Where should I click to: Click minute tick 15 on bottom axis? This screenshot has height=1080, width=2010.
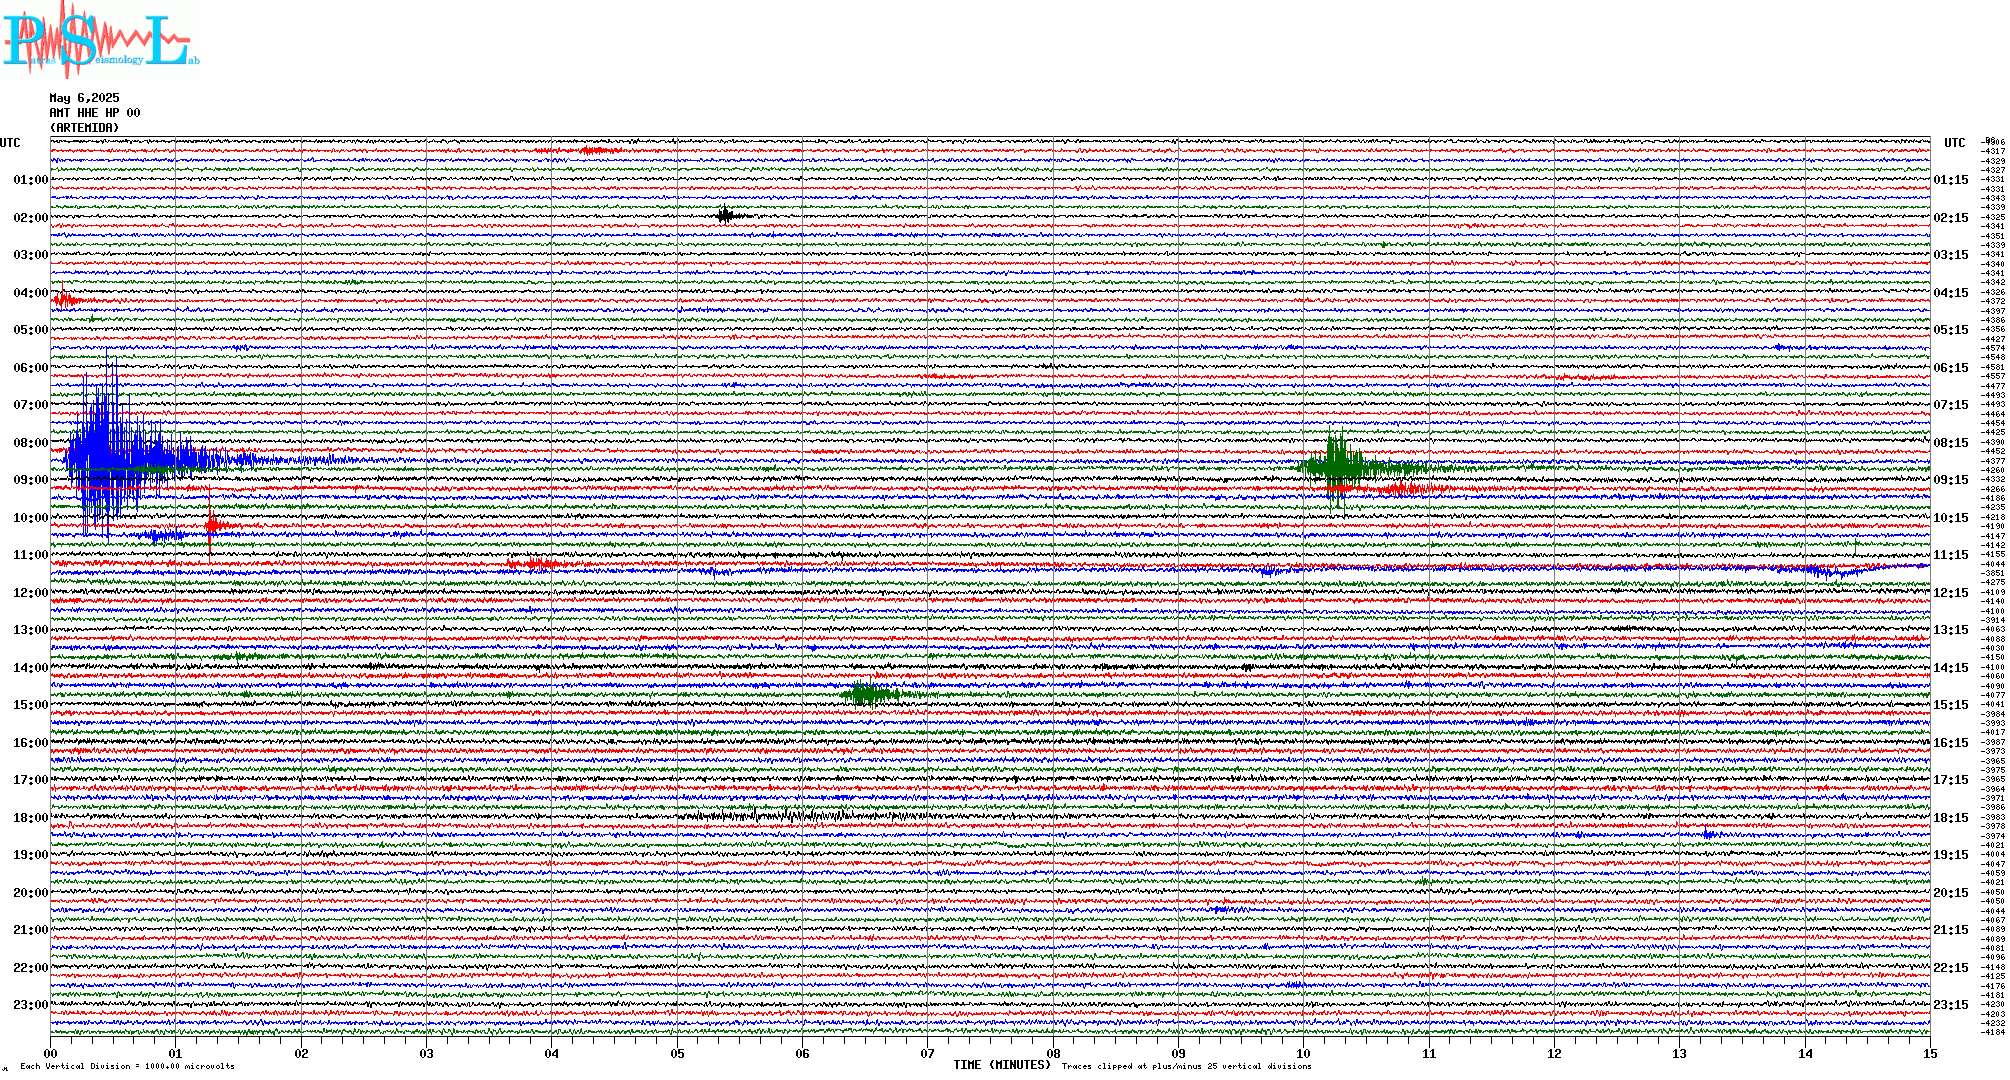click(x=1930, y=1053)
